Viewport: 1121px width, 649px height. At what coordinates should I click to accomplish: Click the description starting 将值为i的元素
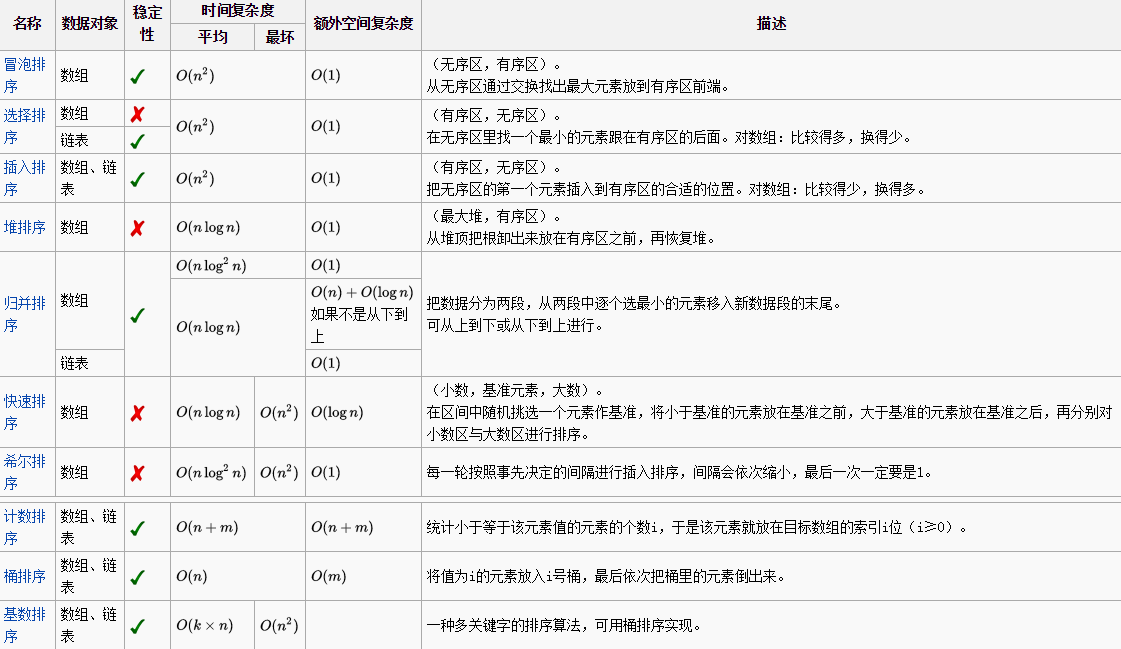tap(606, 576)
